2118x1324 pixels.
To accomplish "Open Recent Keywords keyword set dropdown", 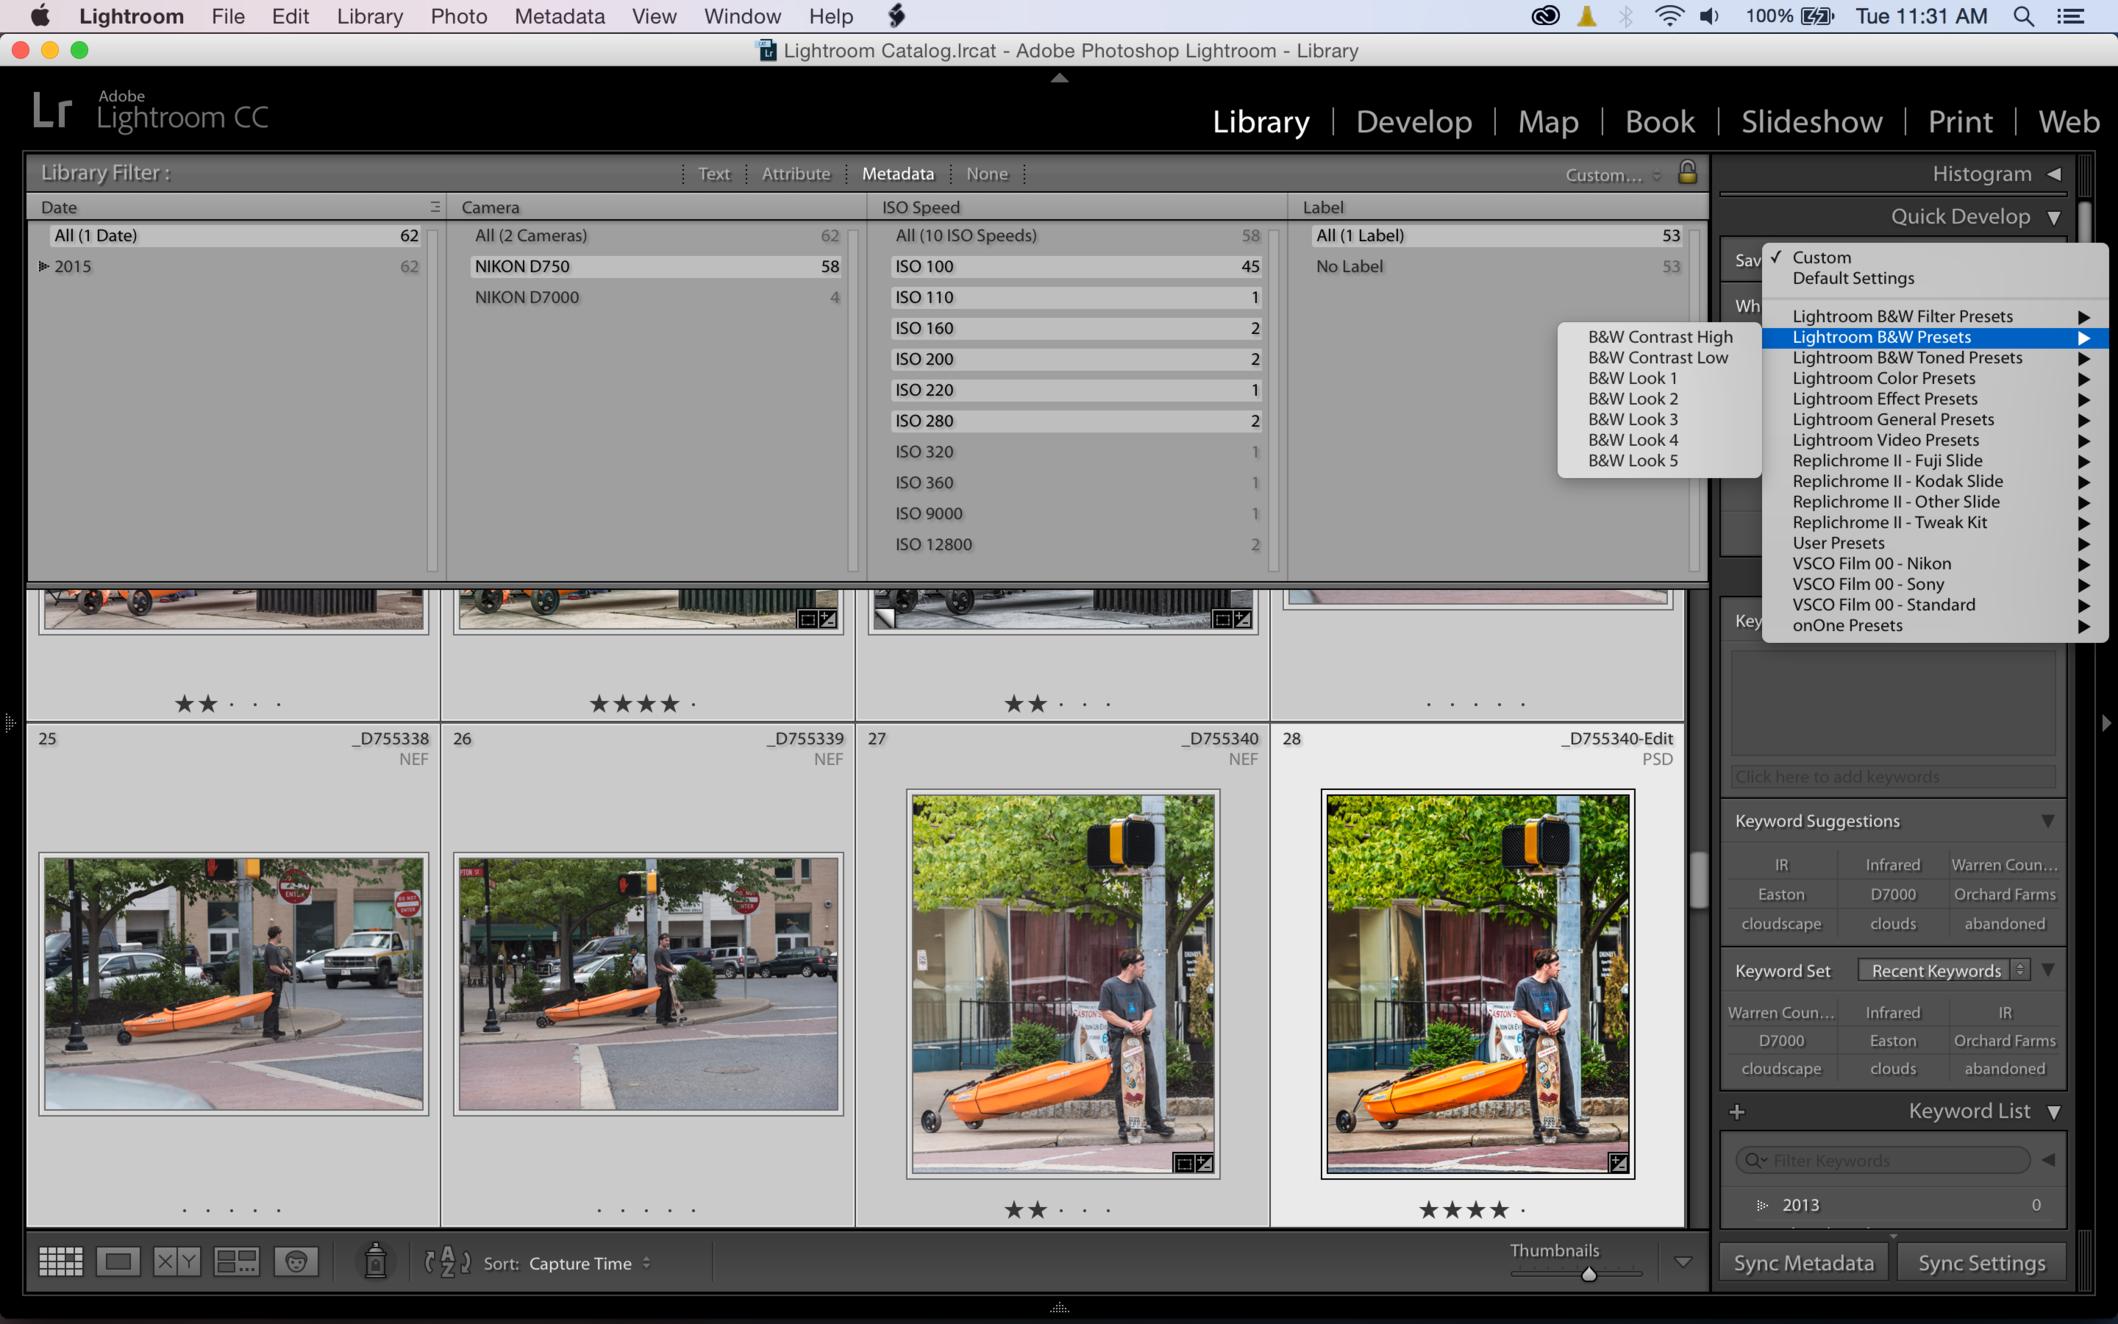I will tap(1943, 970).
